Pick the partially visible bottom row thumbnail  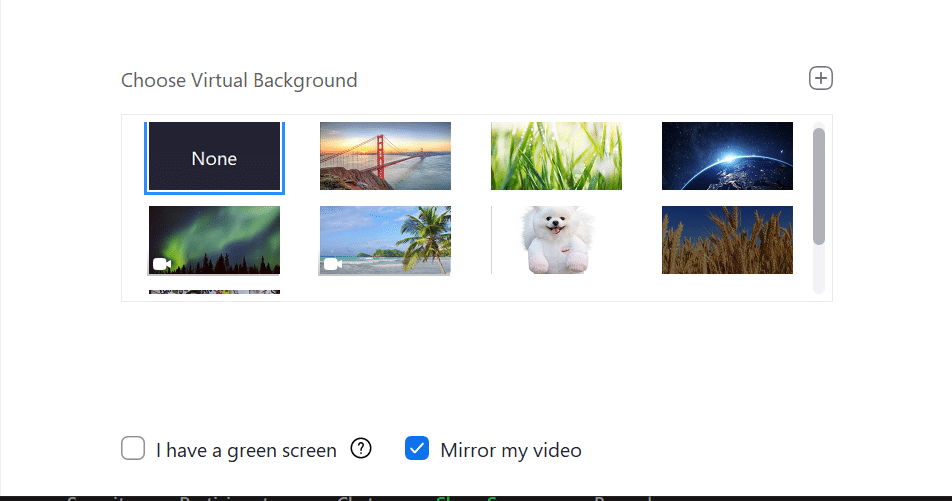214,292
